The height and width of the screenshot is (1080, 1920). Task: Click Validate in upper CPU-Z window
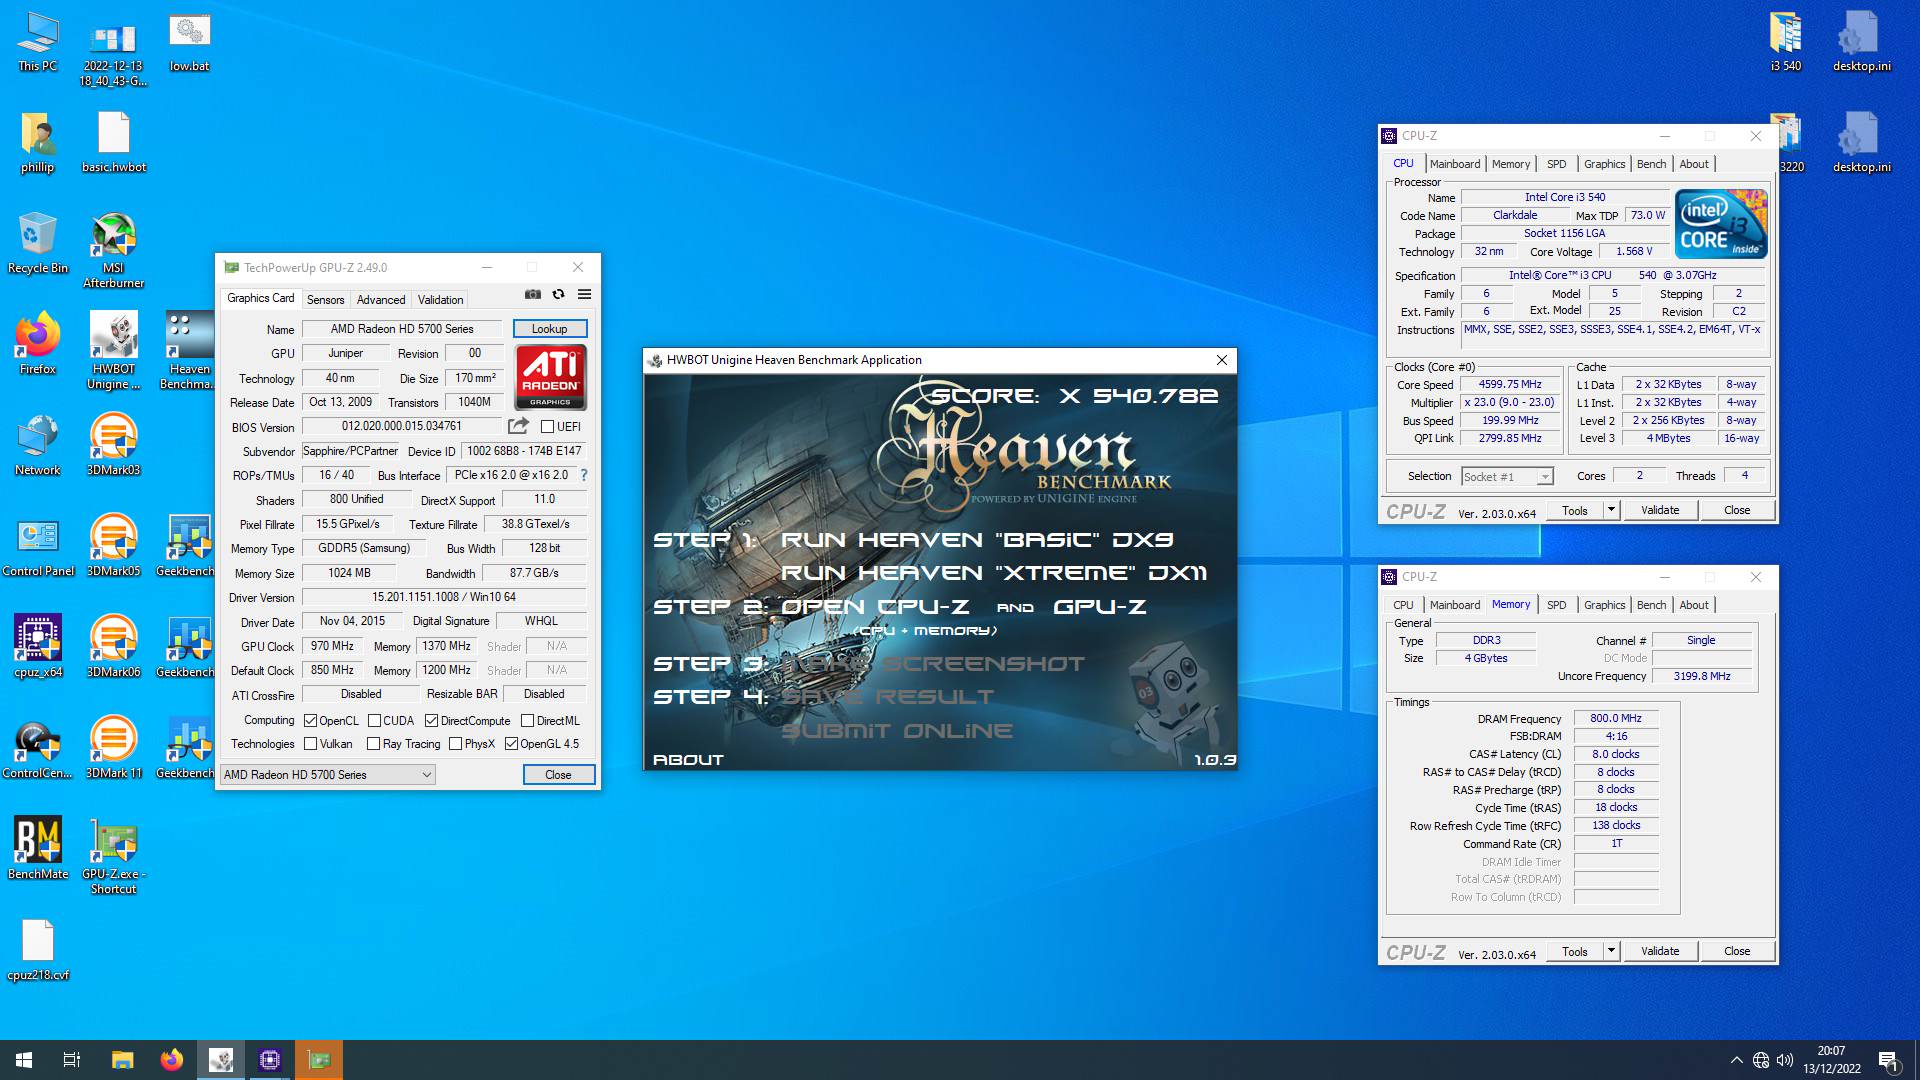click(x=1660, y=510)
